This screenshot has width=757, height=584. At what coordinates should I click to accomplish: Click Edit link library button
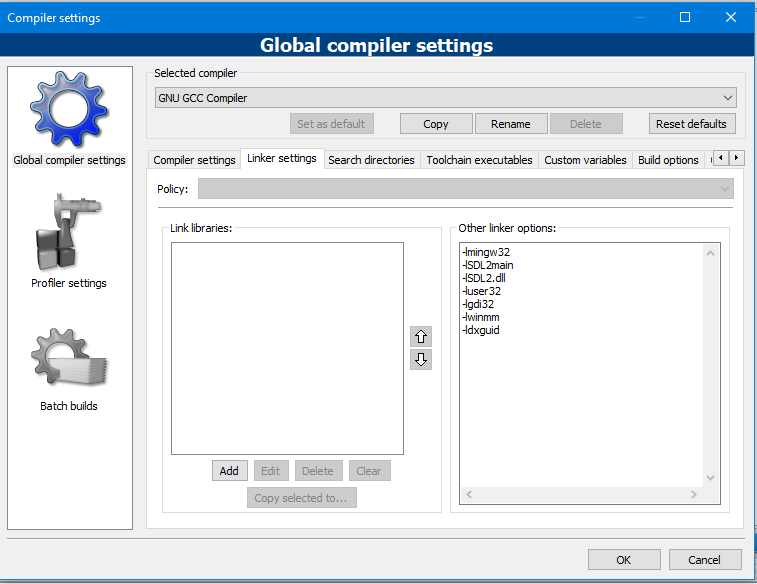coord(271,471)
